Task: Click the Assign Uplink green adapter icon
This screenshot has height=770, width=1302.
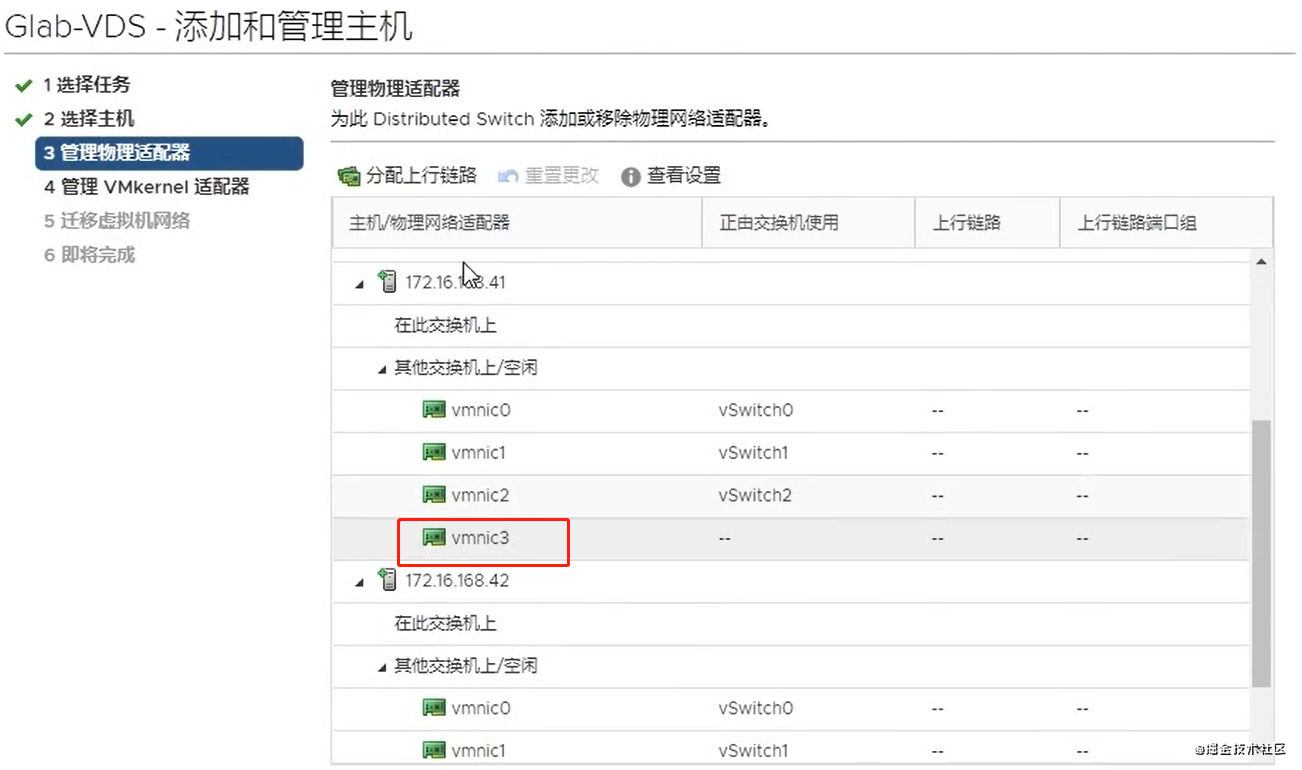Action: [x=349, y=176]
